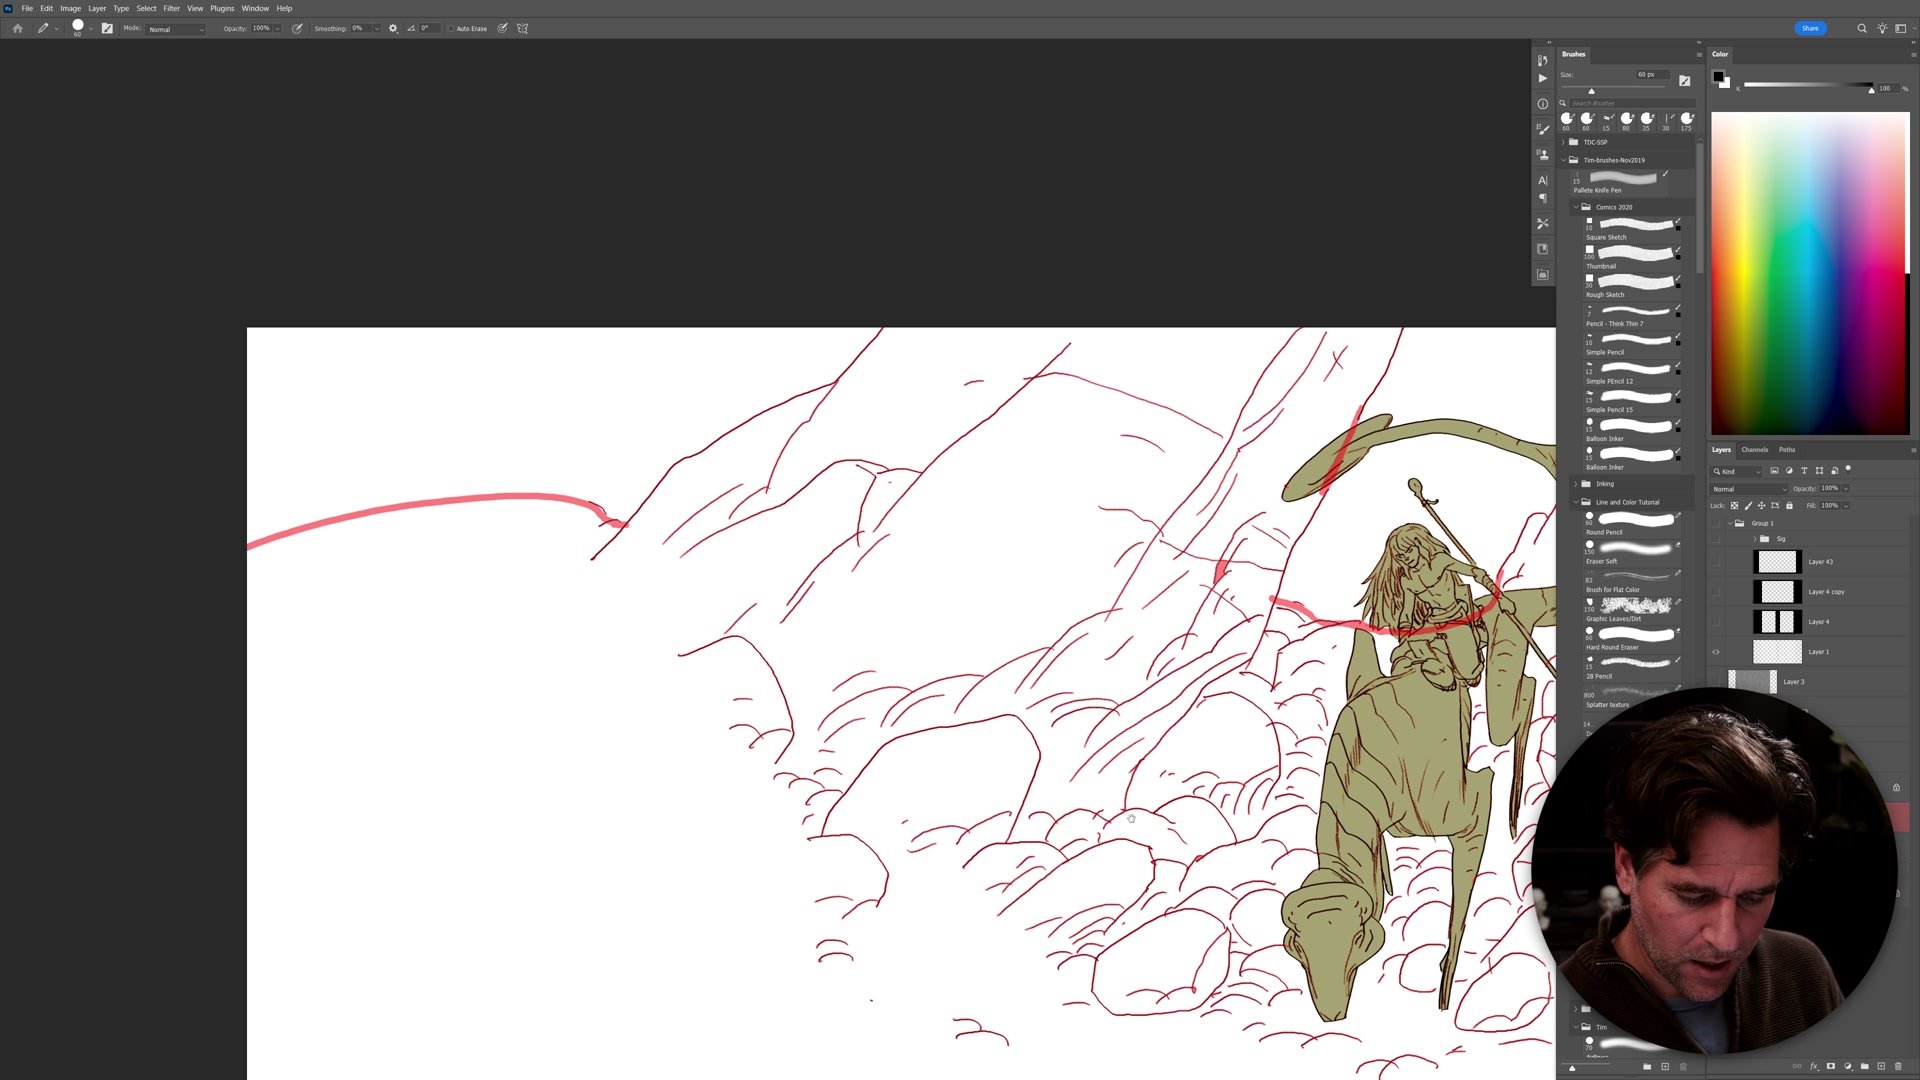Switch to the Channels tab
This screenshot has height=1080, width=1920.
(x=1754, y=450)
